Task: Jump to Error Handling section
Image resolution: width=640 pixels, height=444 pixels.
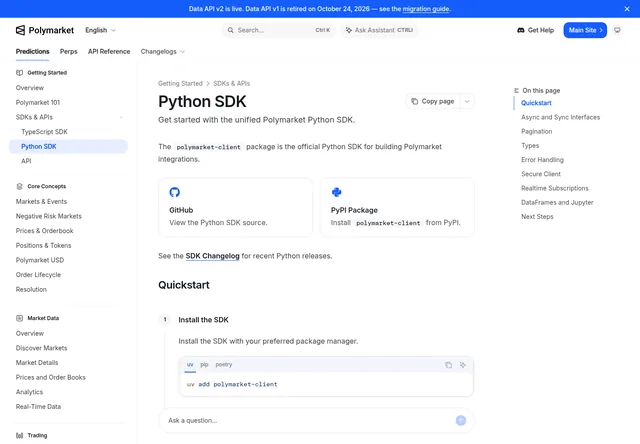Action: point(542,160)
